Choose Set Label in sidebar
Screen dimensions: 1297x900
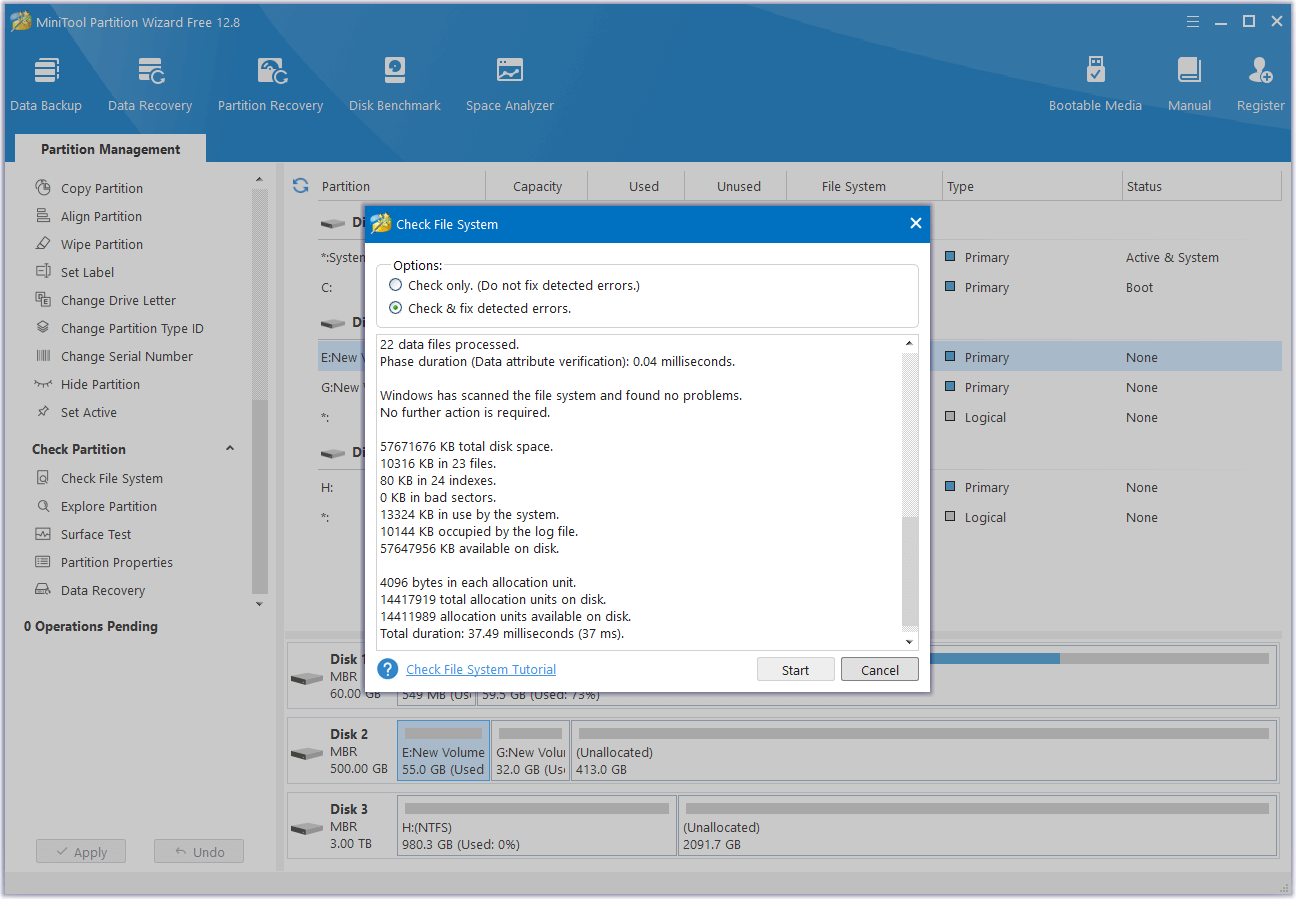click(x=87, y=272)
